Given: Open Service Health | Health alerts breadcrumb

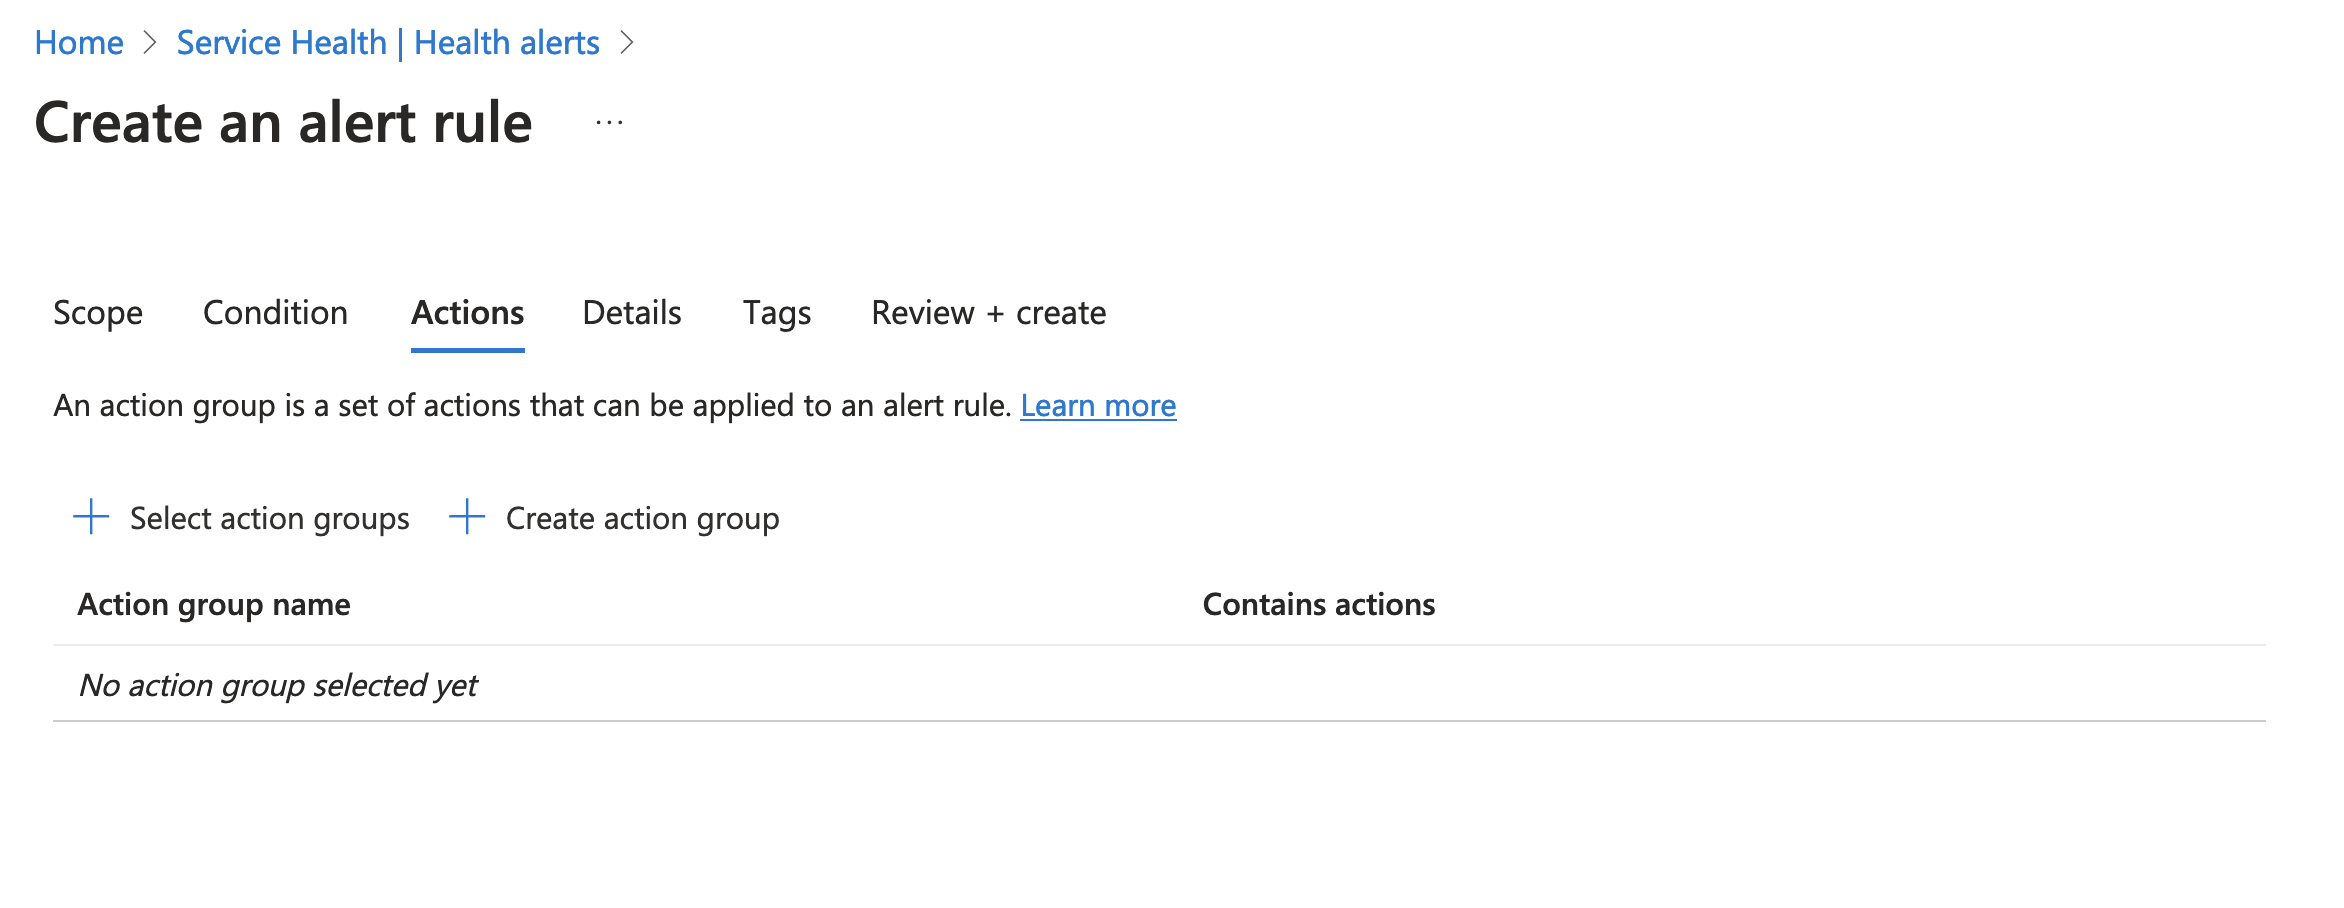Looking at the screenshot, I should [388, 42].
